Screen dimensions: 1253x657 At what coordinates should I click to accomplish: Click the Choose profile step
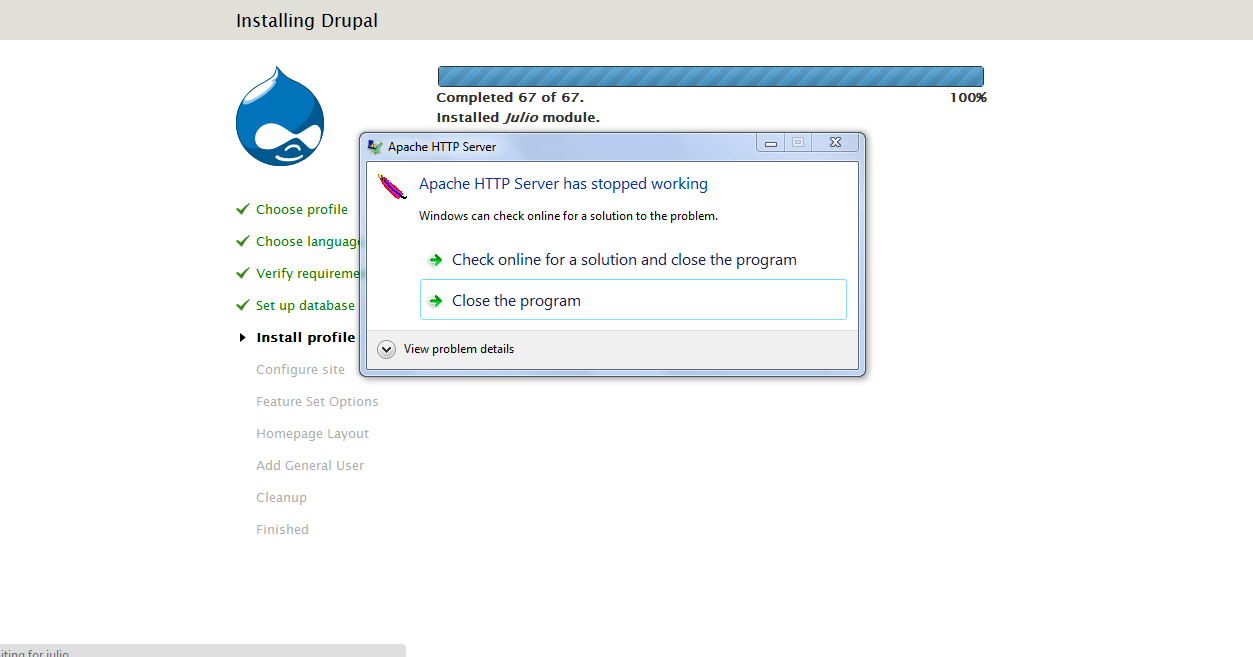[x=302, y=209]
